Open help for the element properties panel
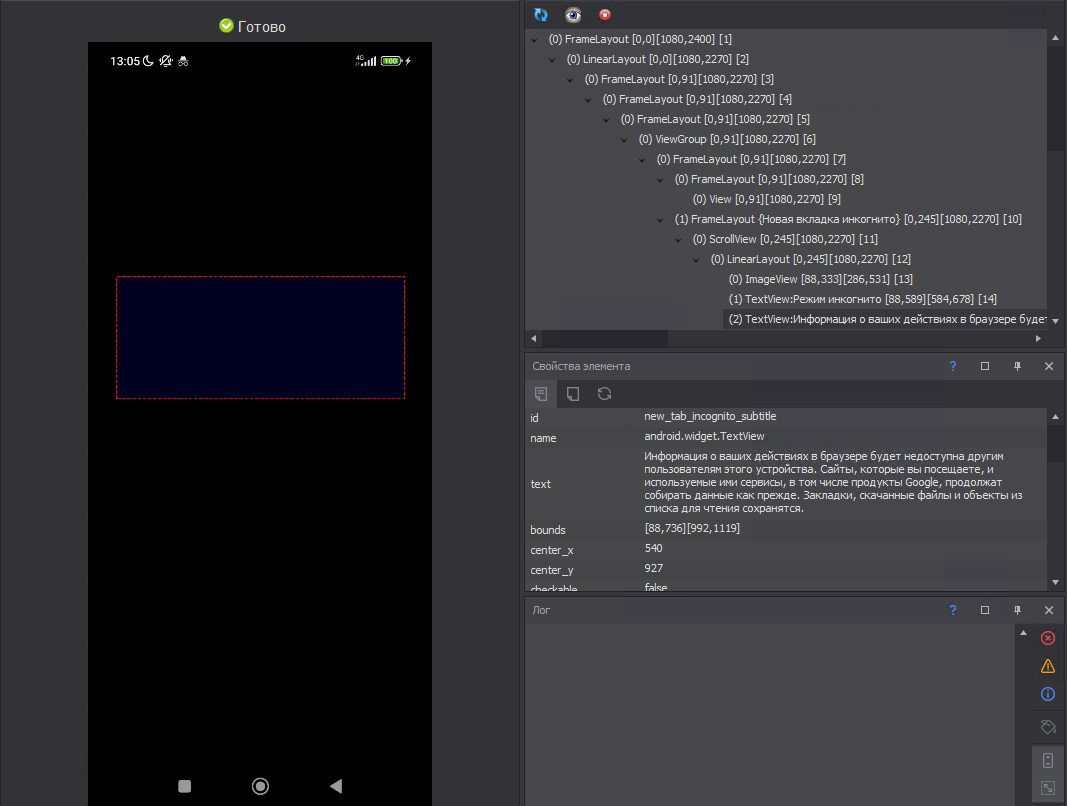 pyautogui.click(x=953, y=367)
